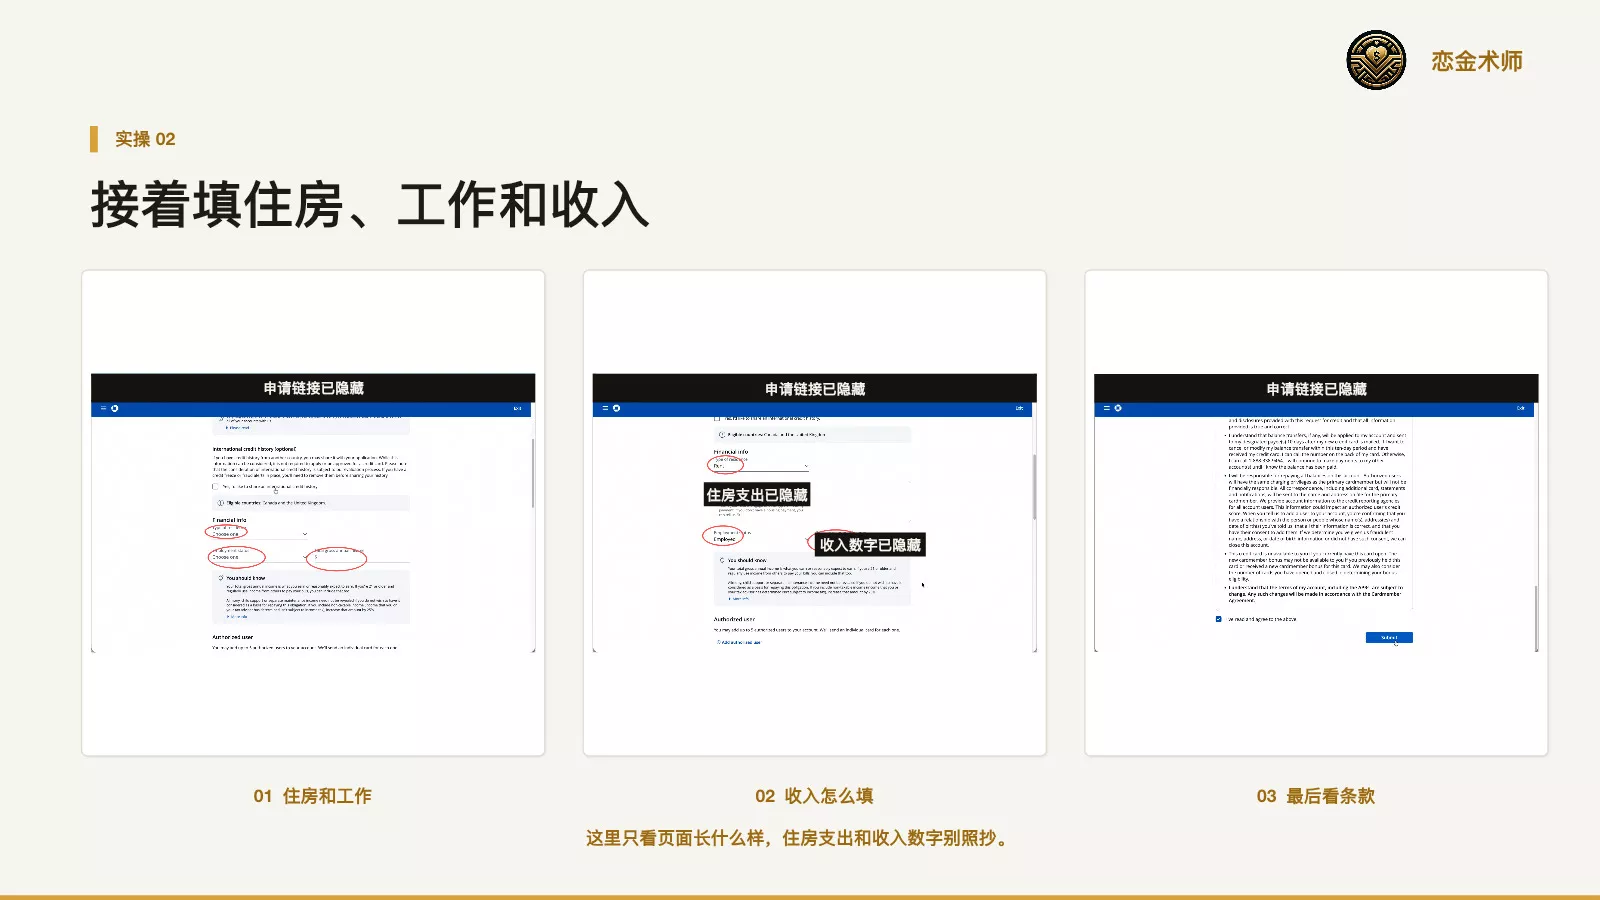The height and width of the screenshot is (900, 1600).
Task: Click 'Financial info' heading in screenshot 01
Action: [229, 520]
